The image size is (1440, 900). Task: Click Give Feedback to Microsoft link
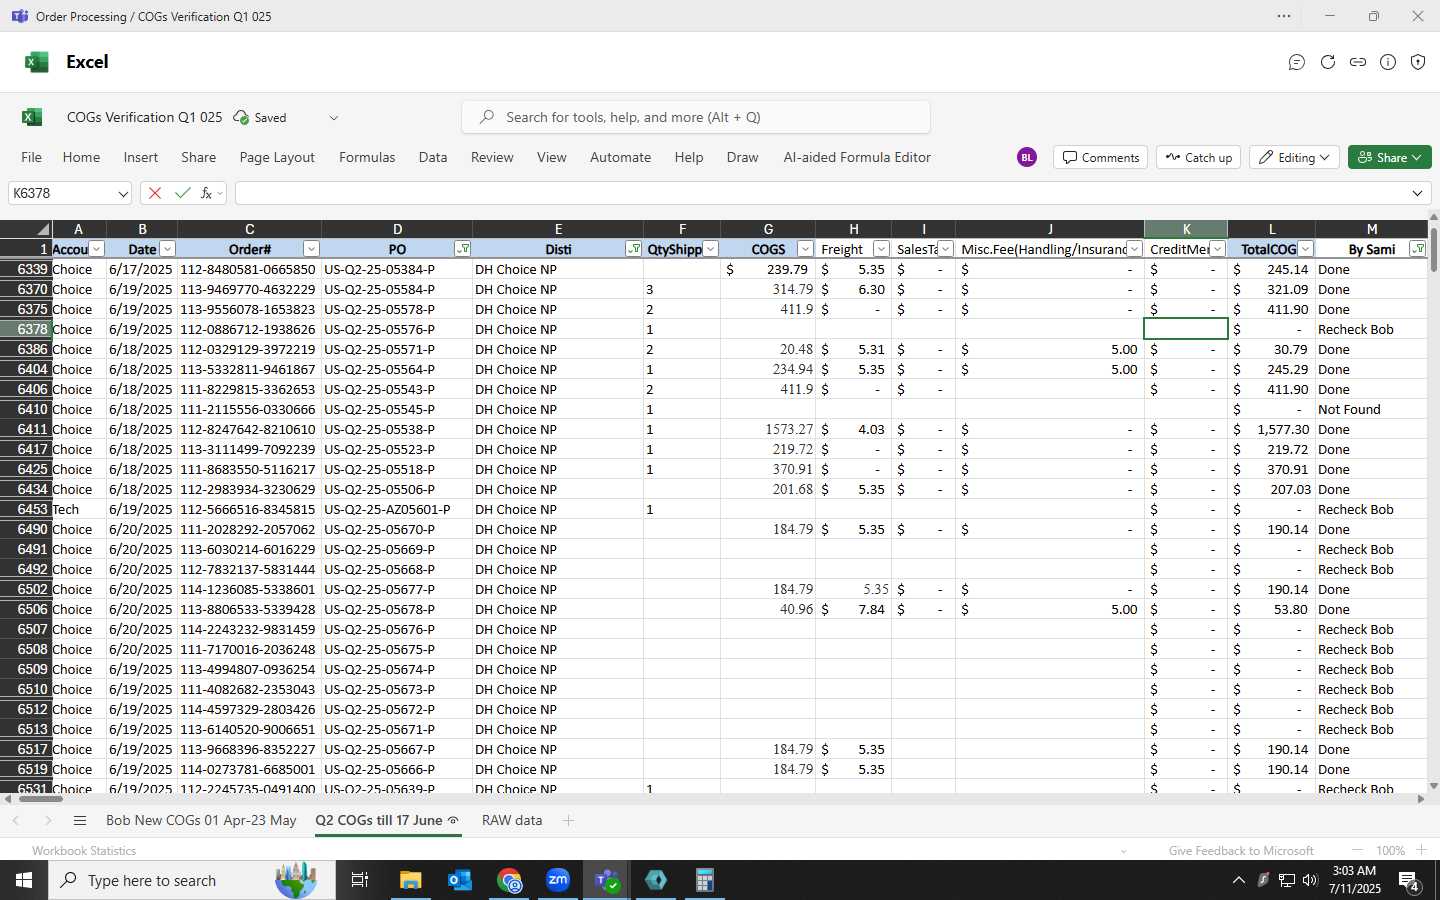tap(1241, 850)
